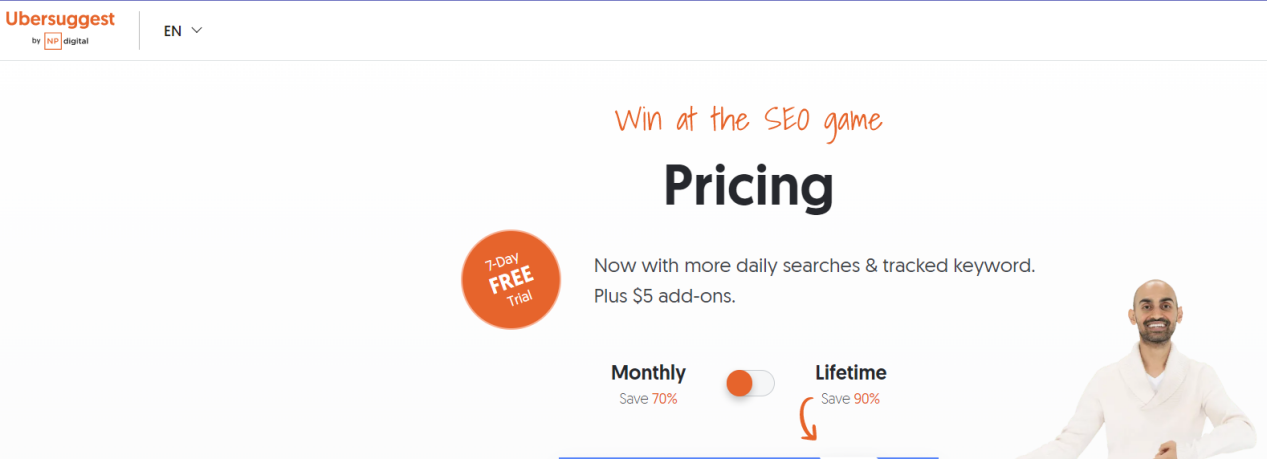
Task: Click the 'Win at the SEO game' tagline
Action: pos(748,121)
